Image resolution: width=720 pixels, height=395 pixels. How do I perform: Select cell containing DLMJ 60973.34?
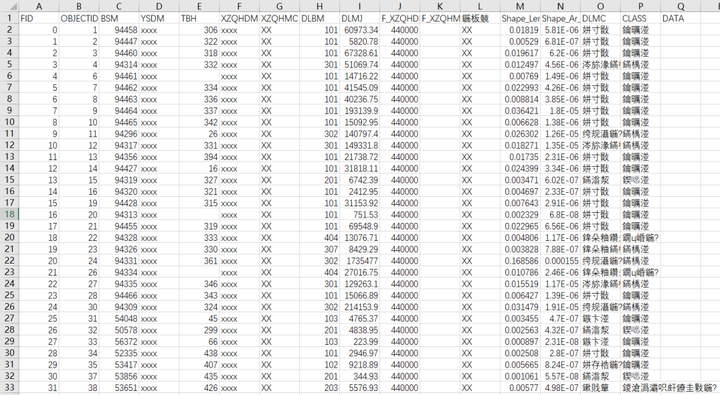click(360, 30)
